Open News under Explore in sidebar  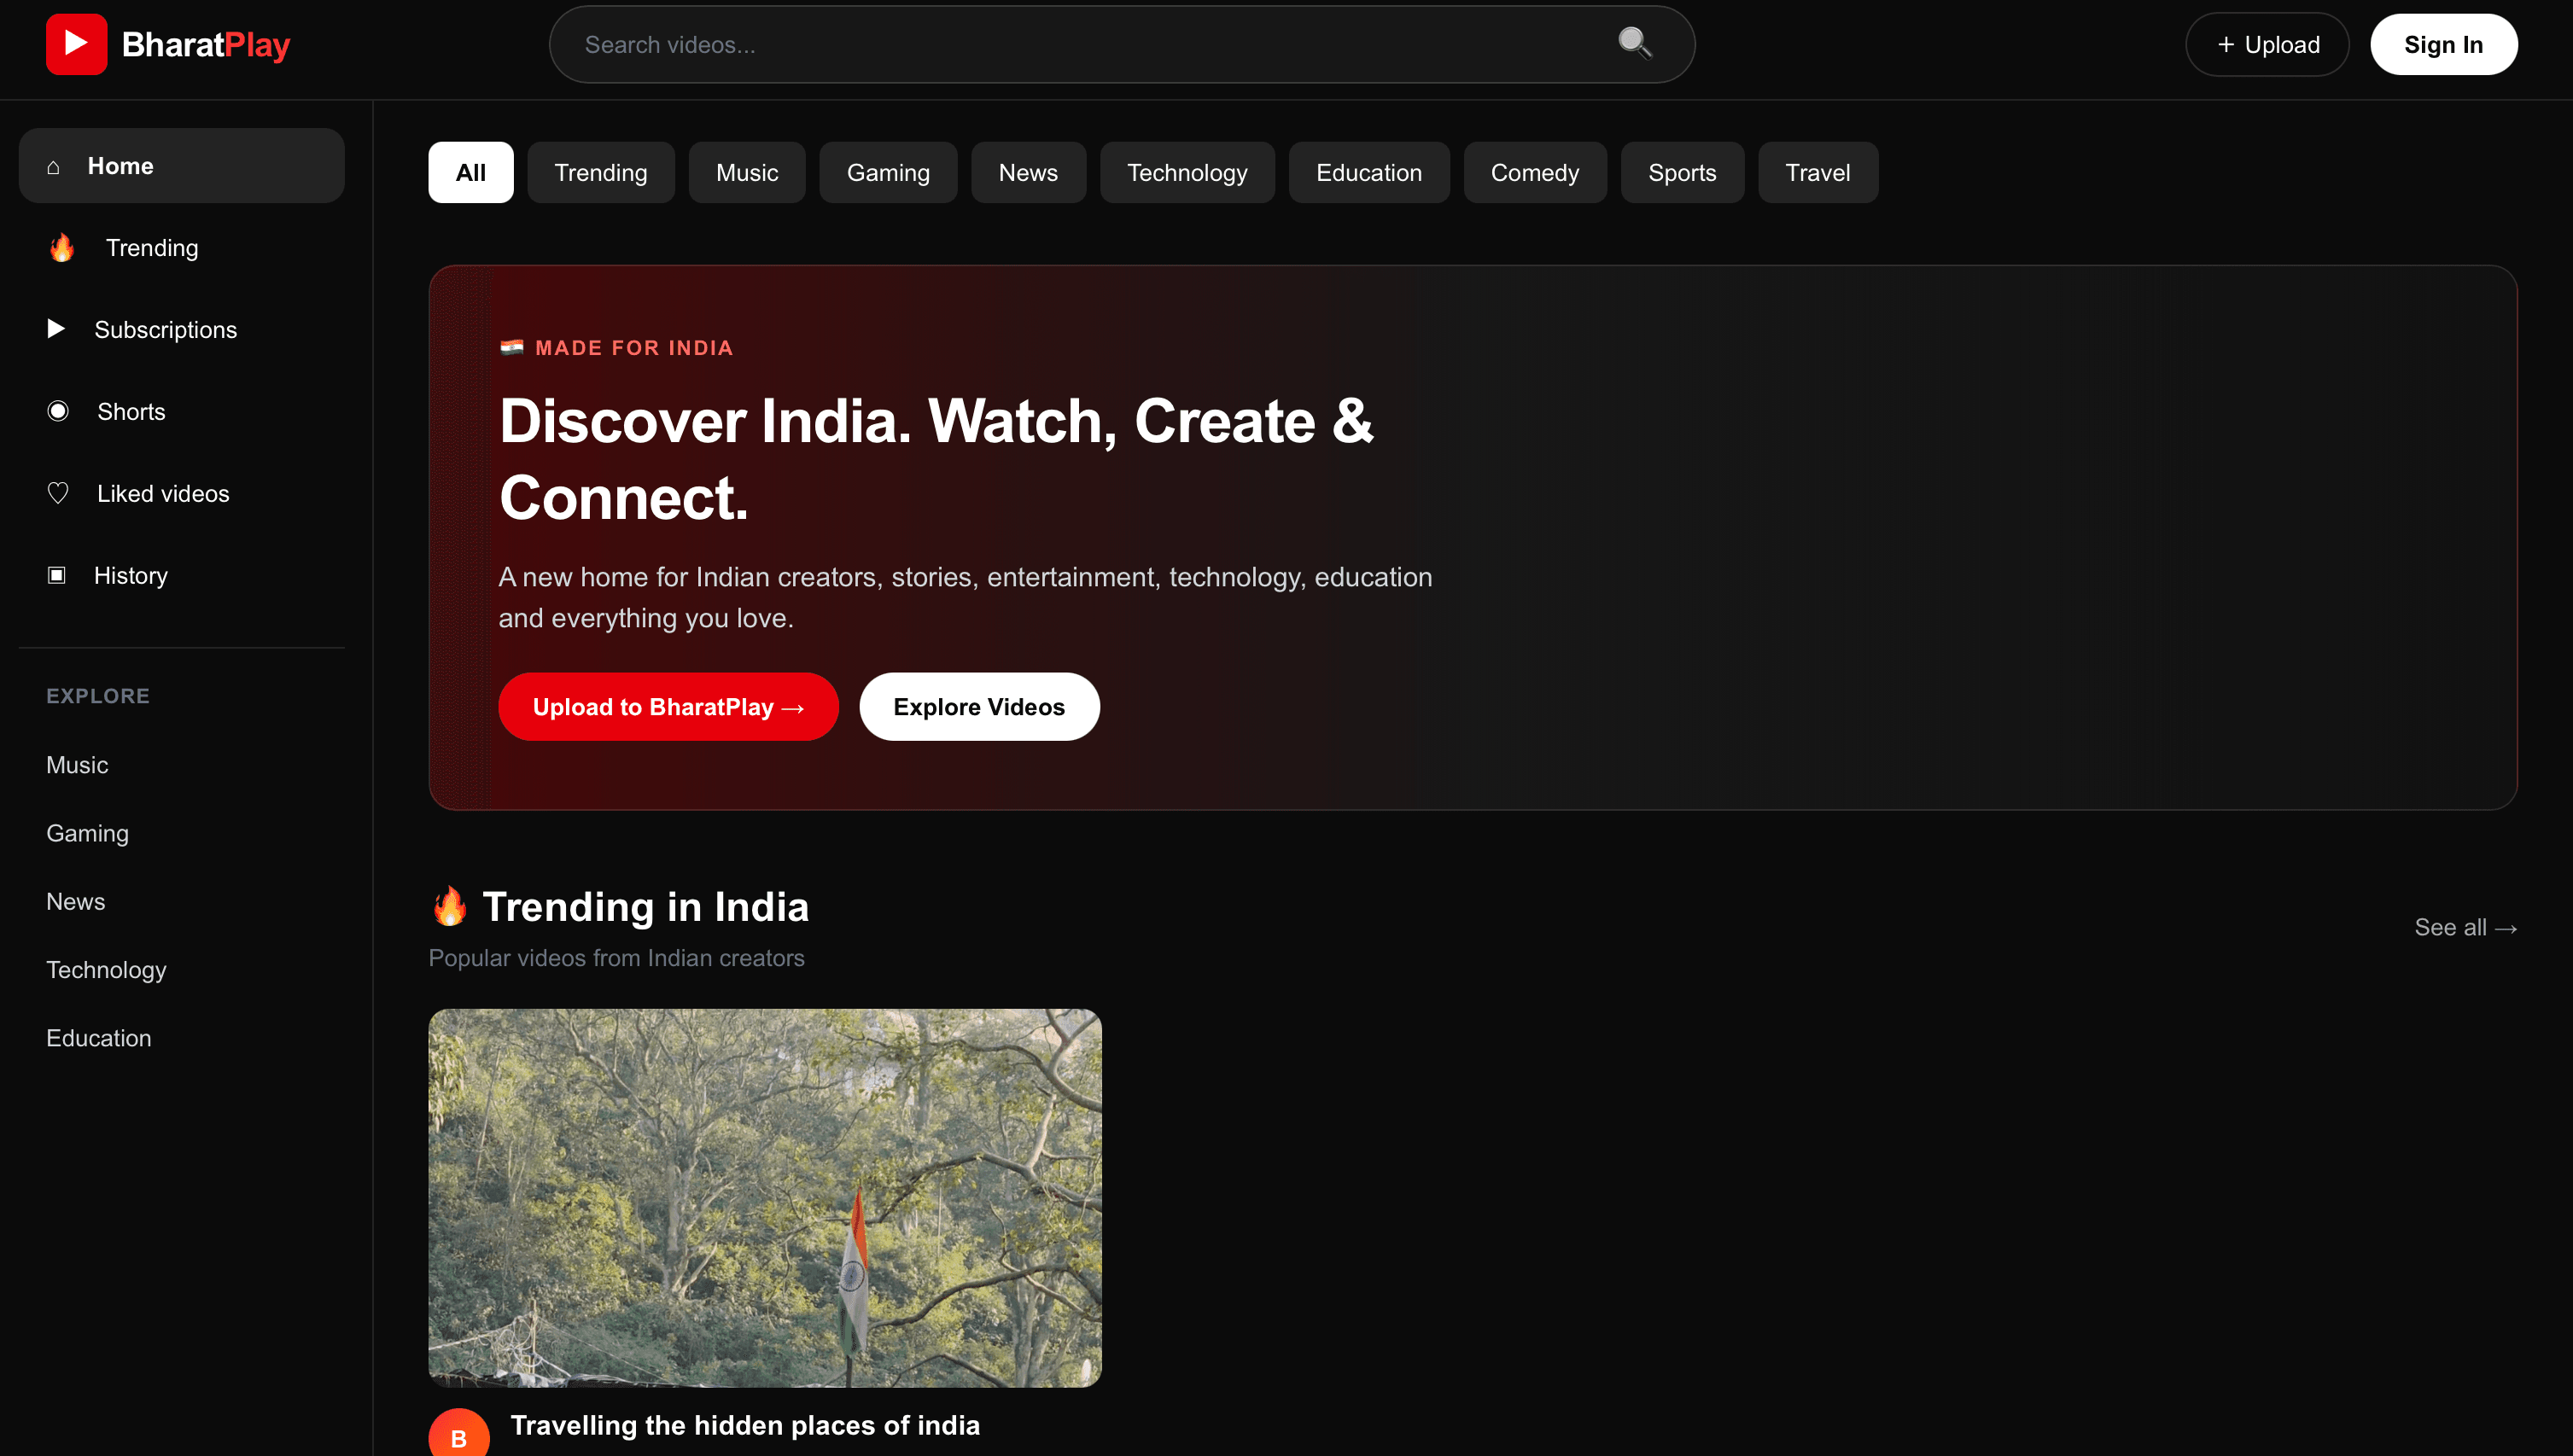point(75,901)
